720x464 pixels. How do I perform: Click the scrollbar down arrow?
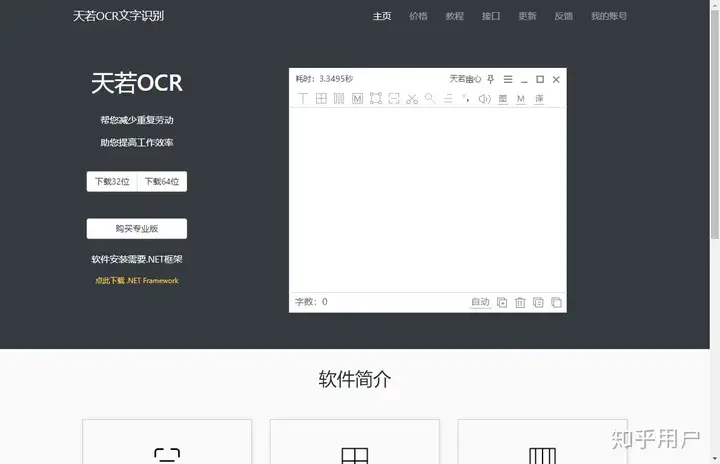click(x=715, y=458)
